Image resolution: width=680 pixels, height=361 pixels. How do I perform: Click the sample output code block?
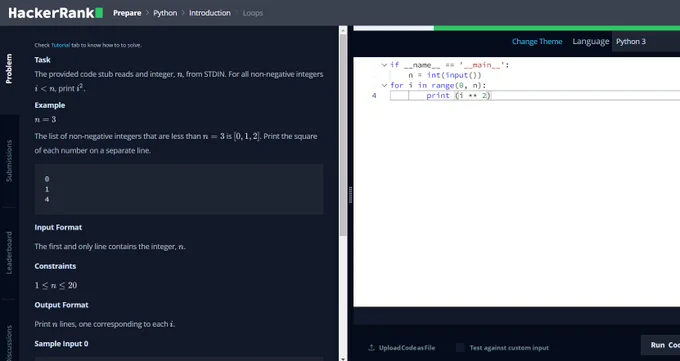[179, 189]
